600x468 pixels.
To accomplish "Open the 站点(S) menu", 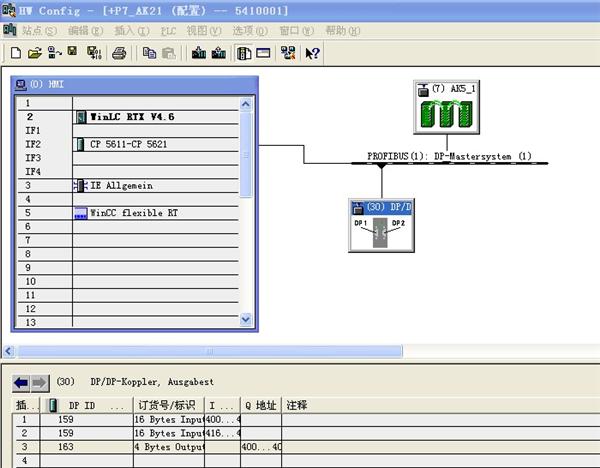I will (39, 31).
